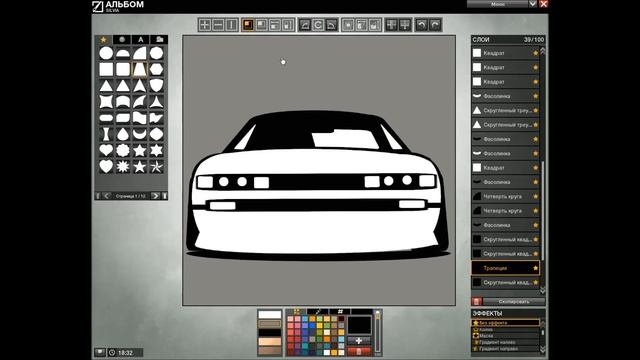This screenshot has height=360, width=640.
Task: Pick the peach gradient swatch
Action: pyautogui.click(x=270, y=342)
